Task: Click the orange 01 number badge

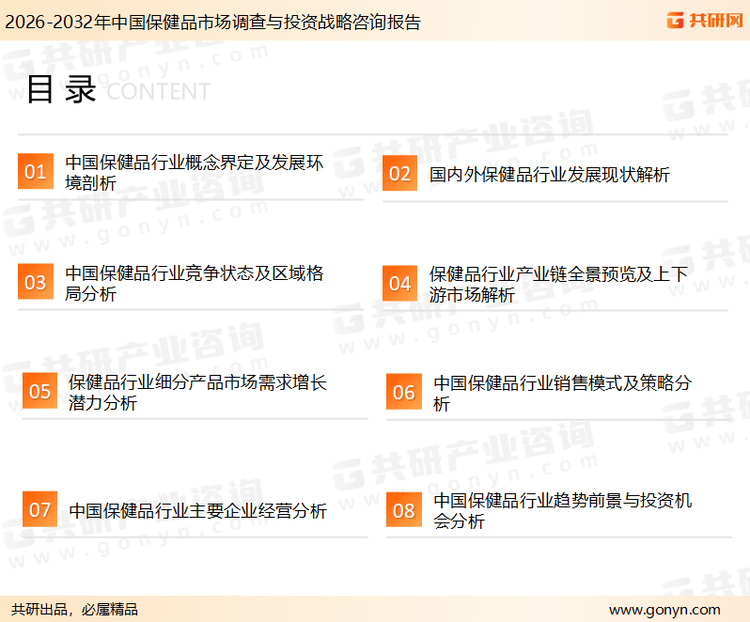Action: coord(35,171)
